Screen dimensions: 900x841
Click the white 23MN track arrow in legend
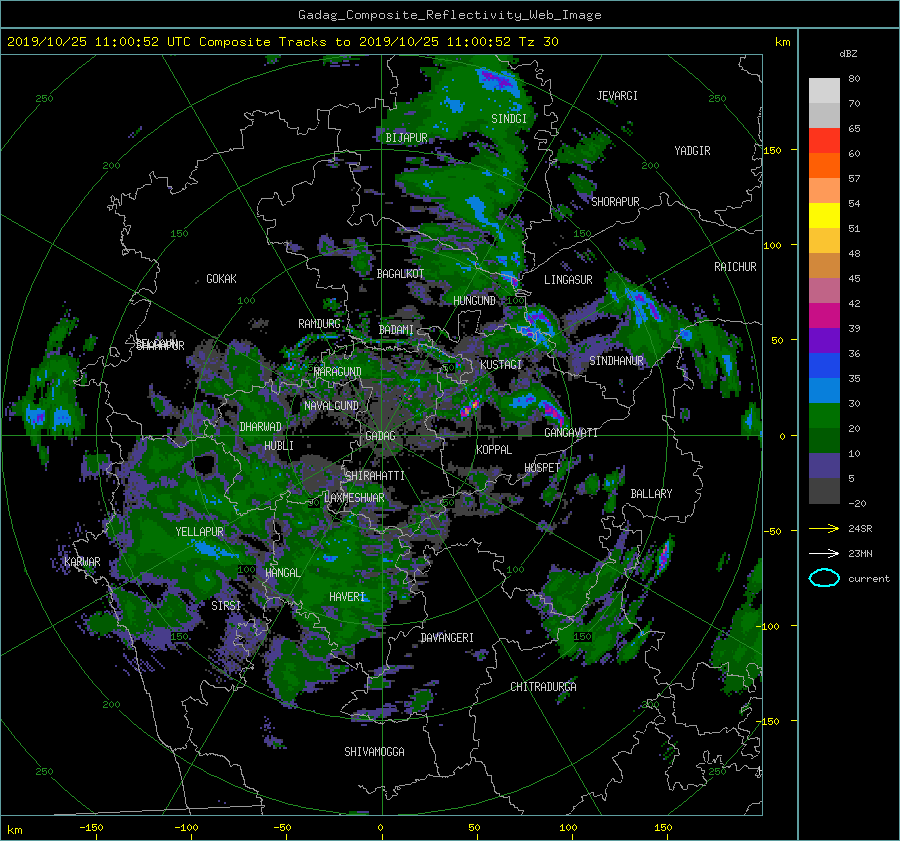click(824, 553)
